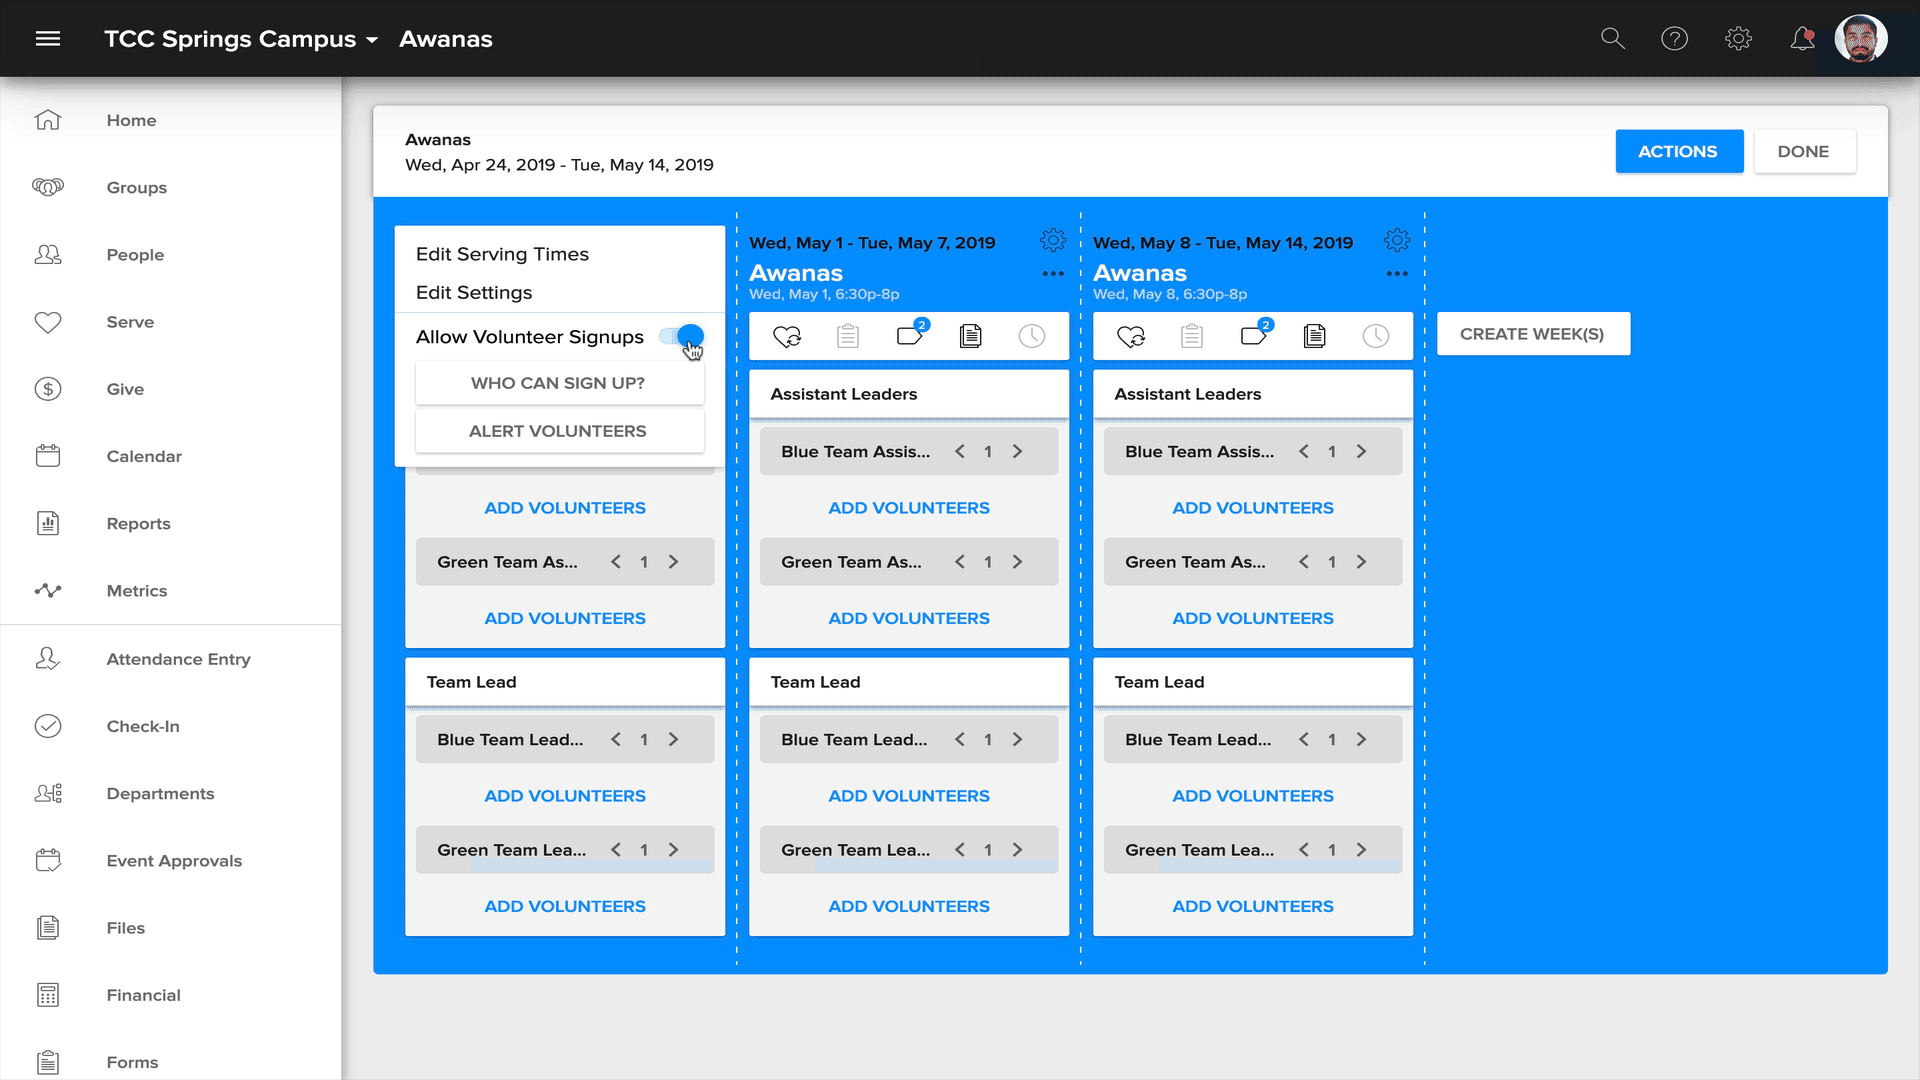Click the ALERT VOLUNTEERS button
This screenshot has width=1920, height=1080.
(x=558, y=430)
